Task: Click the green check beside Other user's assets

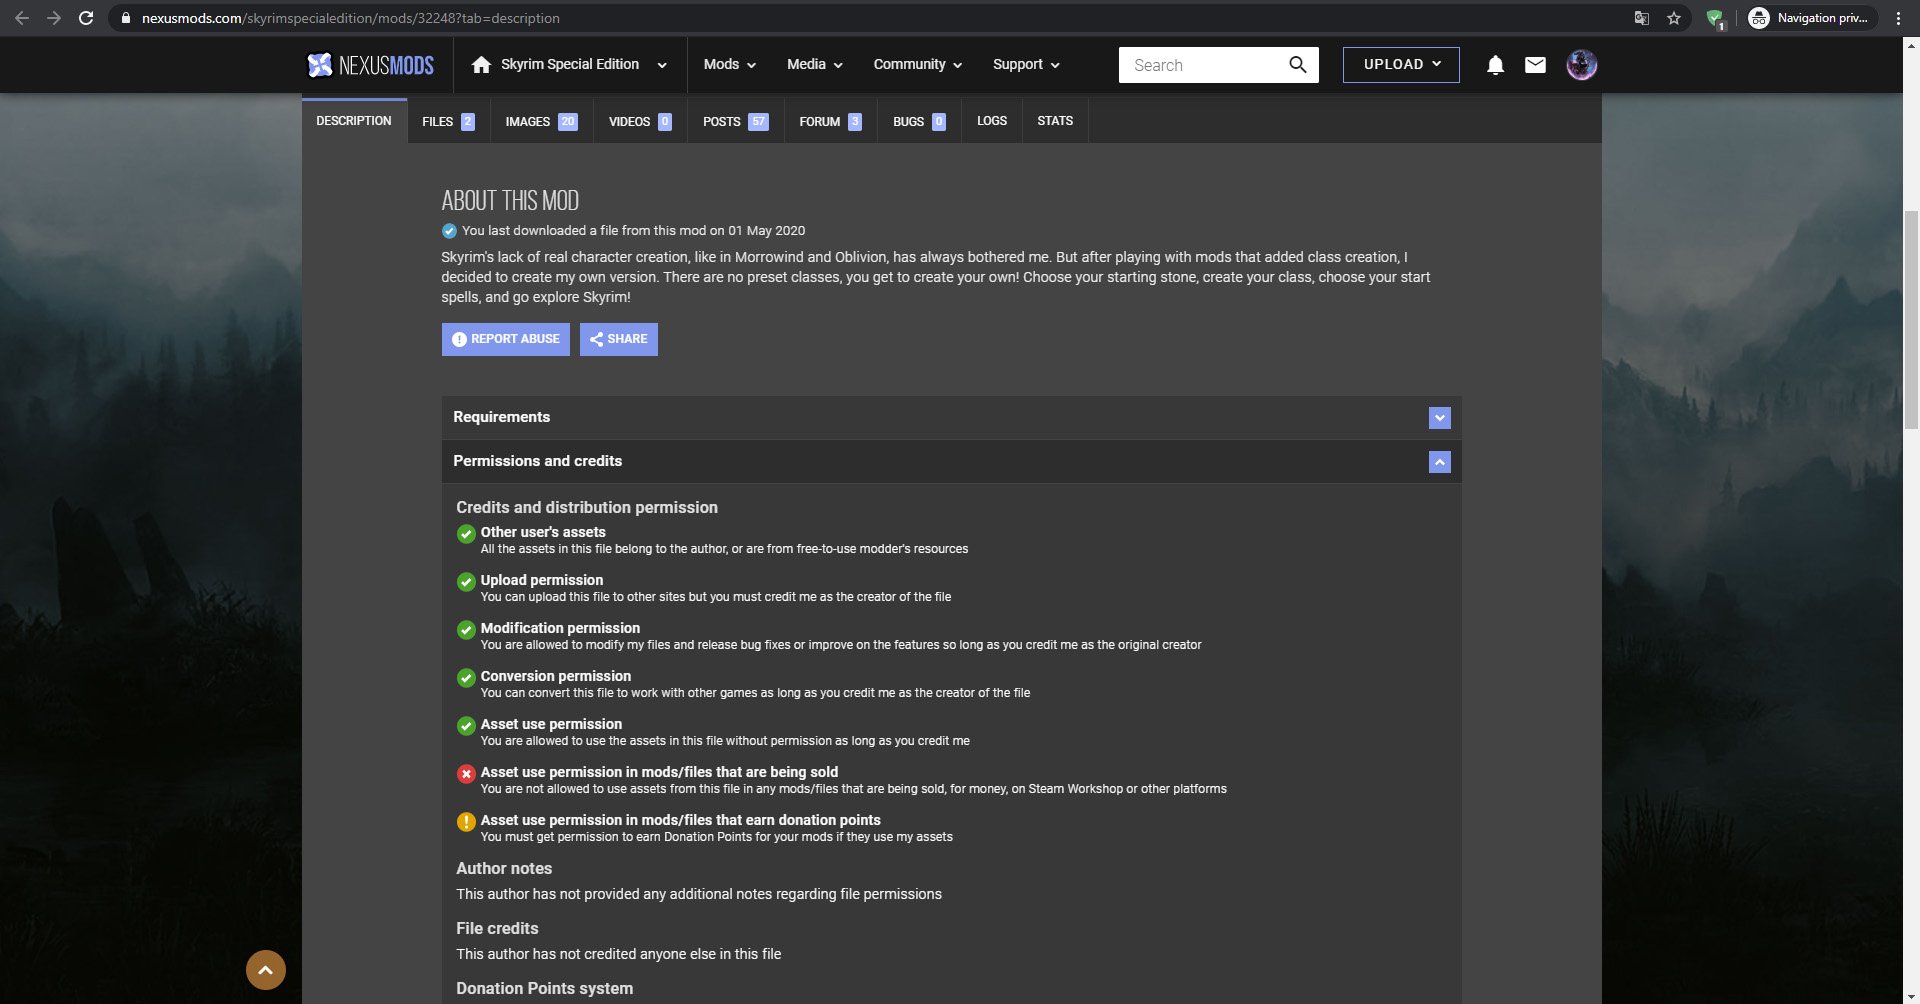Action: [x=466, y=534]
